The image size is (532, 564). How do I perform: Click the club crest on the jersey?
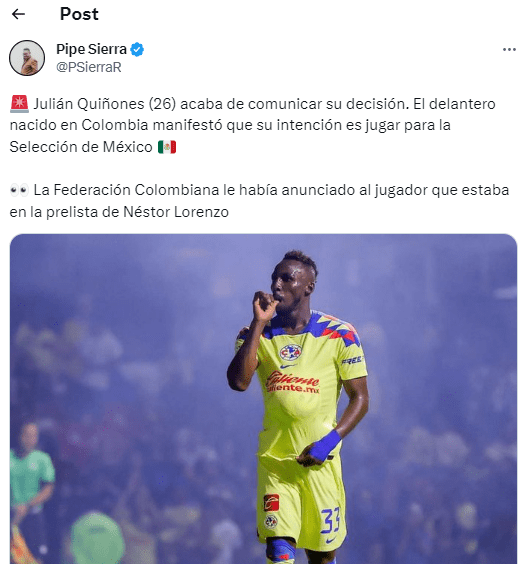click(x=290, y=352)
